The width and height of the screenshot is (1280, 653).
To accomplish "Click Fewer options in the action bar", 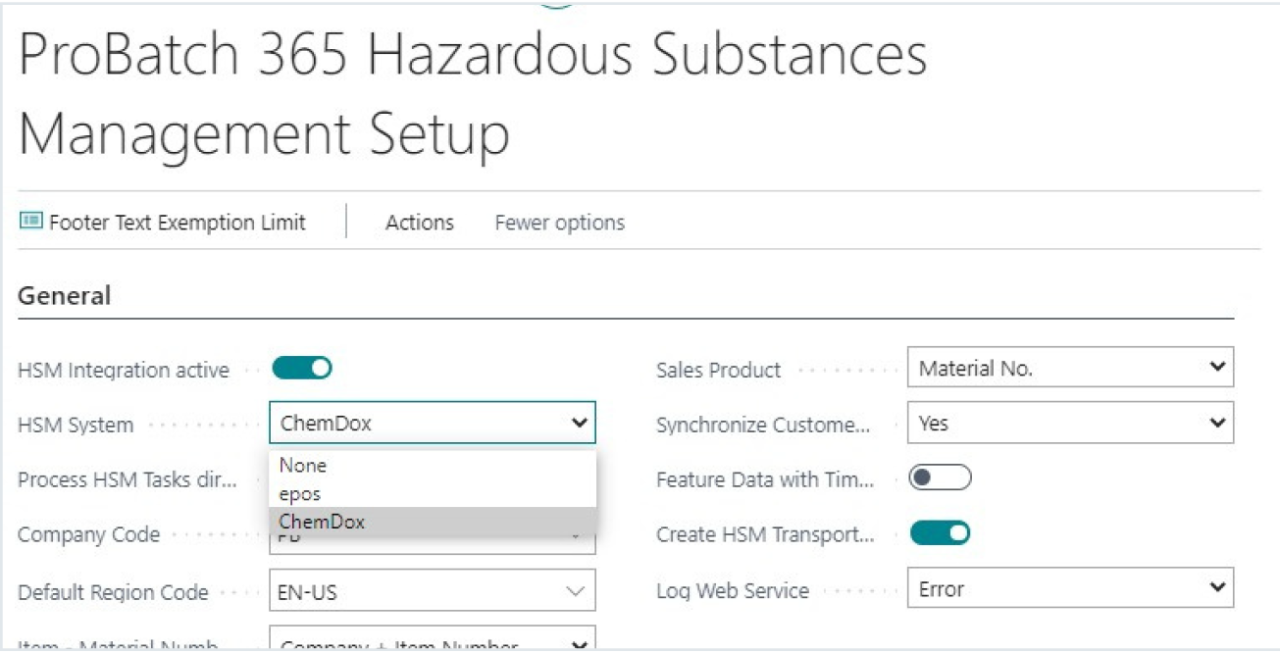I will (559, 222).
